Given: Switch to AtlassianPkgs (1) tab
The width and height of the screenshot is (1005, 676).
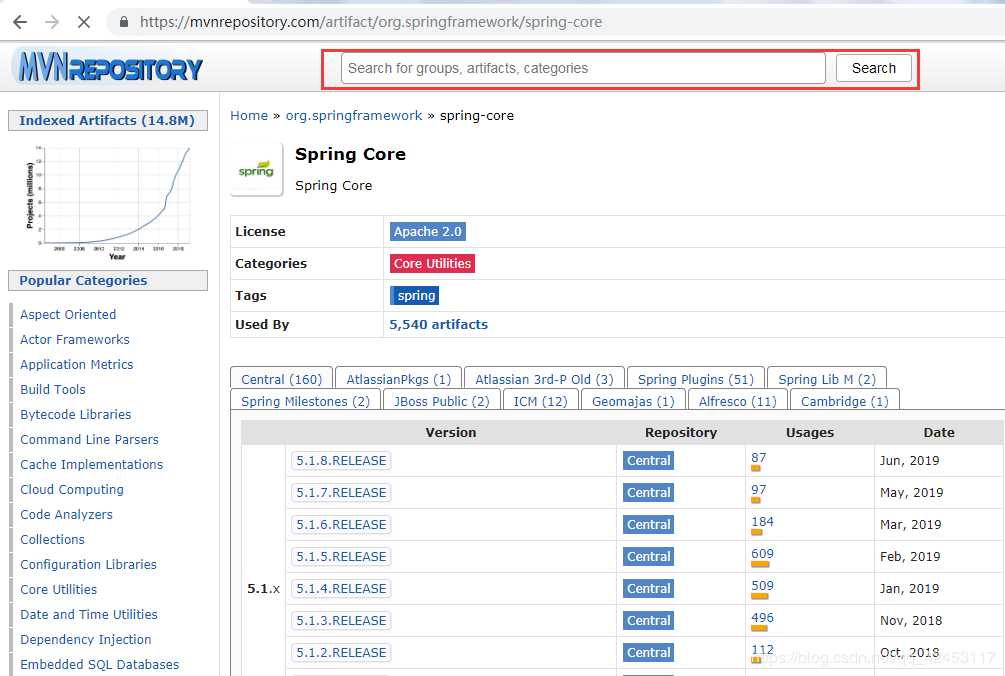Looking at the screenshot, I should pos(398,379).
